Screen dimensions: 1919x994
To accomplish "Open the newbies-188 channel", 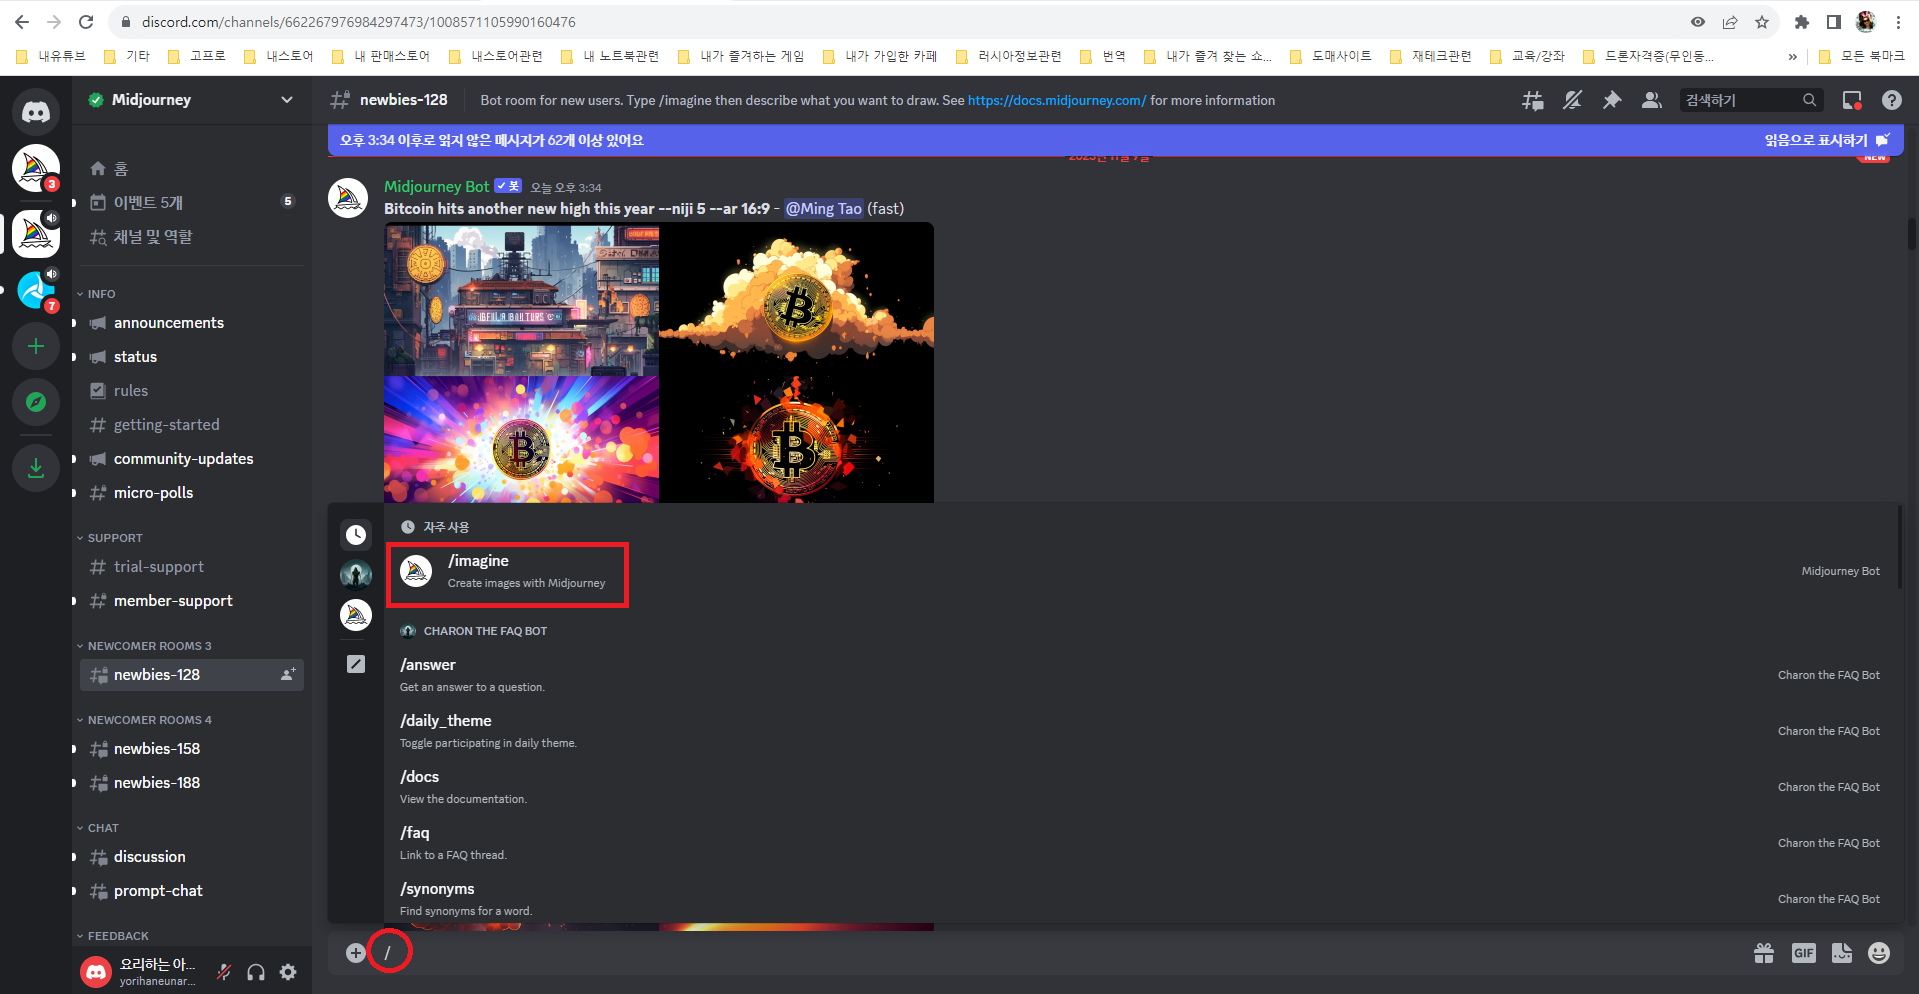I will point(192,783).
